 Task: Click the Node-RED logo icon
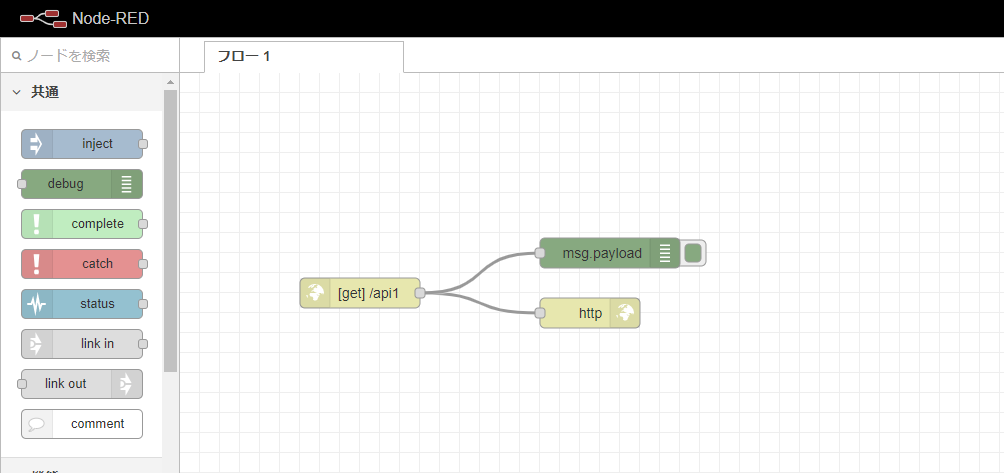pos(36,18)
